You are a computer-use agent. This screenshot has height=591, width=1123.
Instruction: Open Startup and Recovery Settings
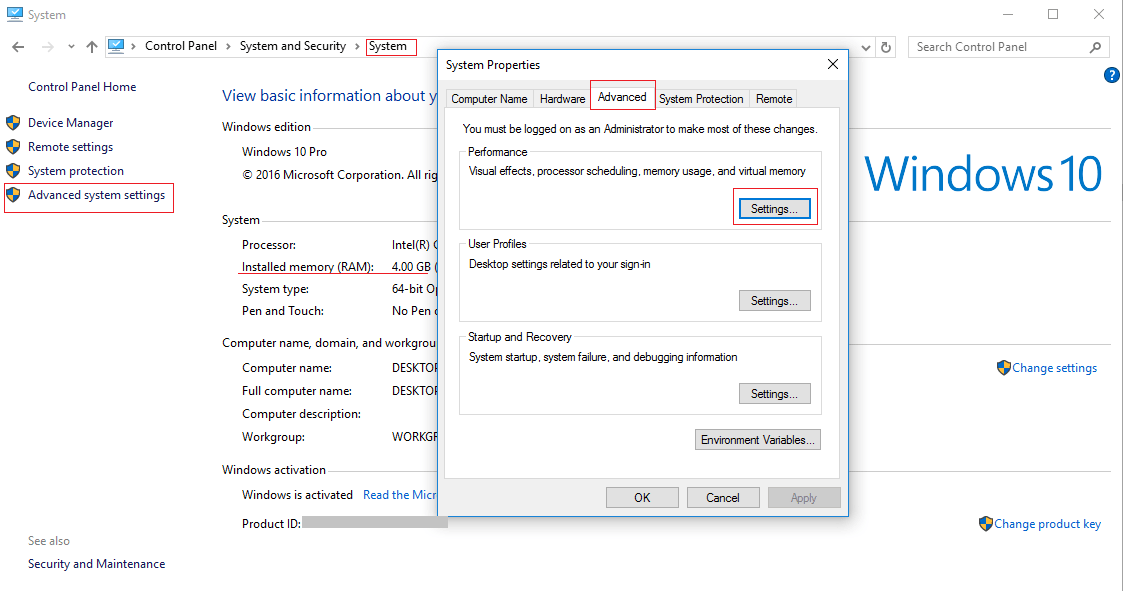774,394
